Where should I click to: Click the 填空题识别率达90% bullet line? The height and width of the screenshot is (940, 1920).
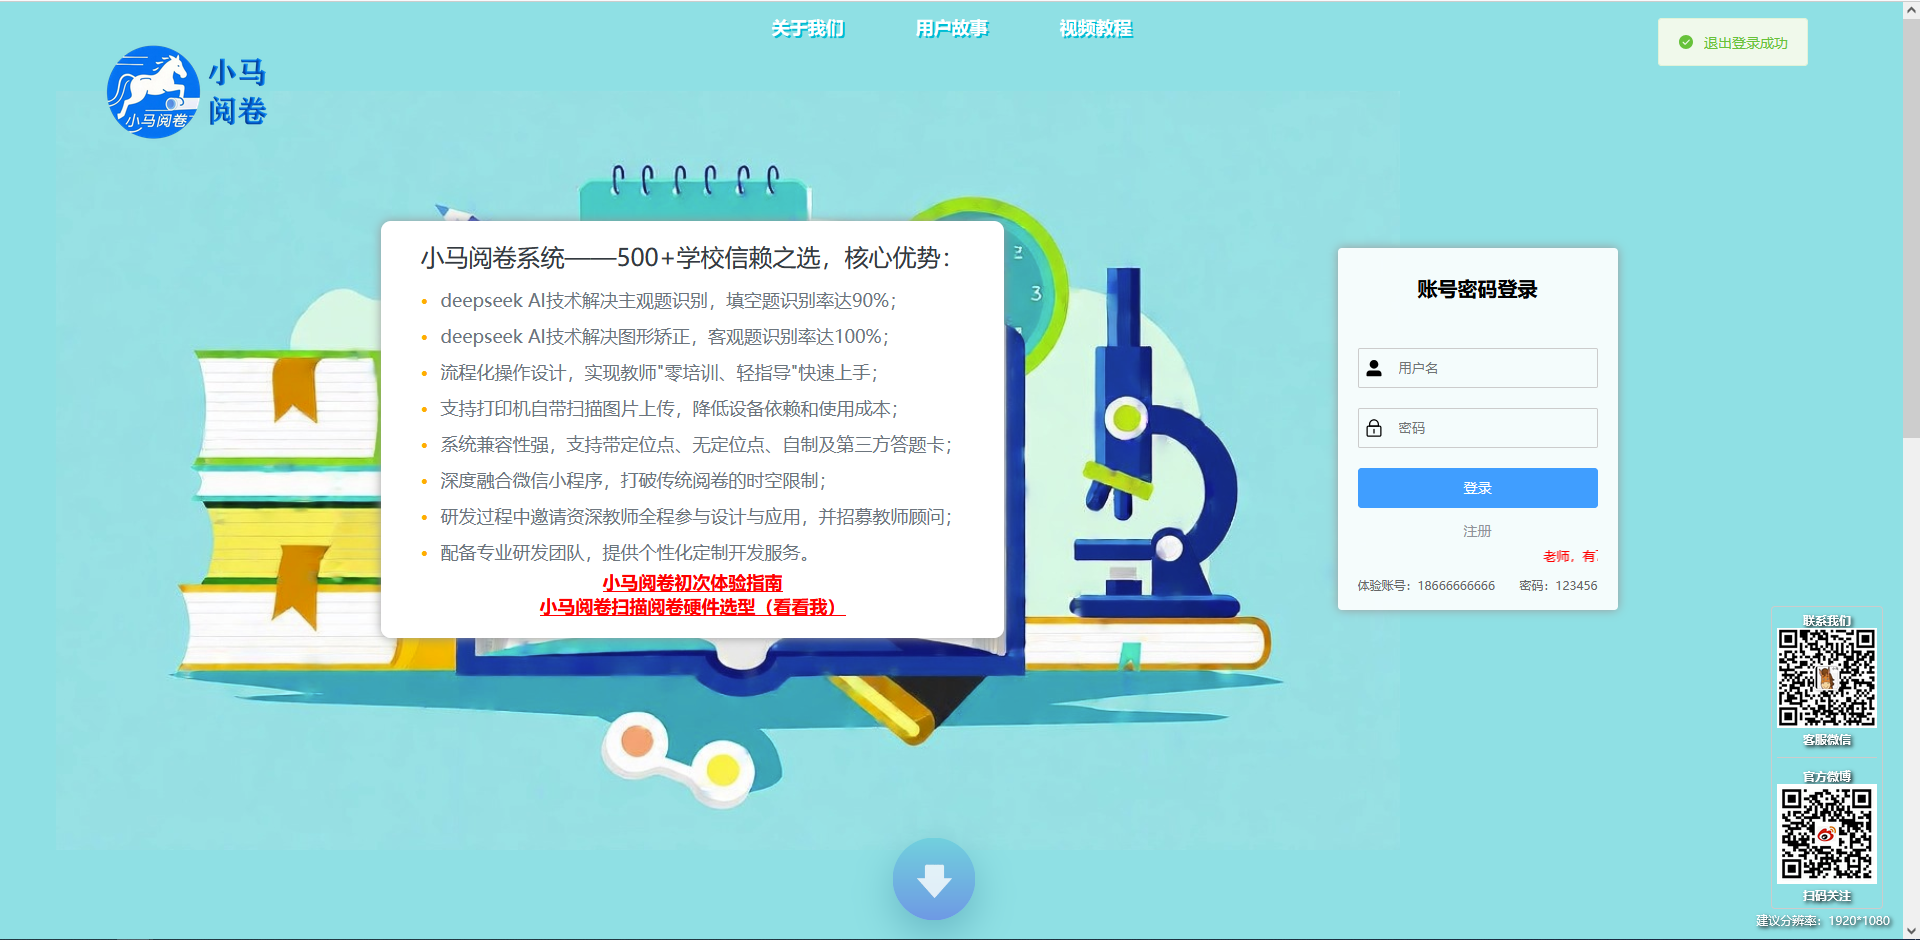click(668, 301)
